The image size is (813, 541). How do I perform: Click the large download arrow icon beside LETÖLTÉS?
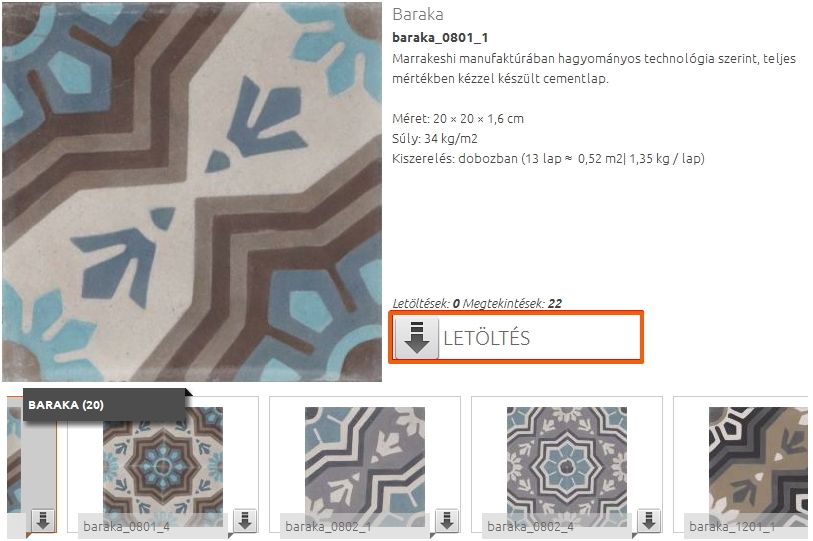[x=416, y=338]
